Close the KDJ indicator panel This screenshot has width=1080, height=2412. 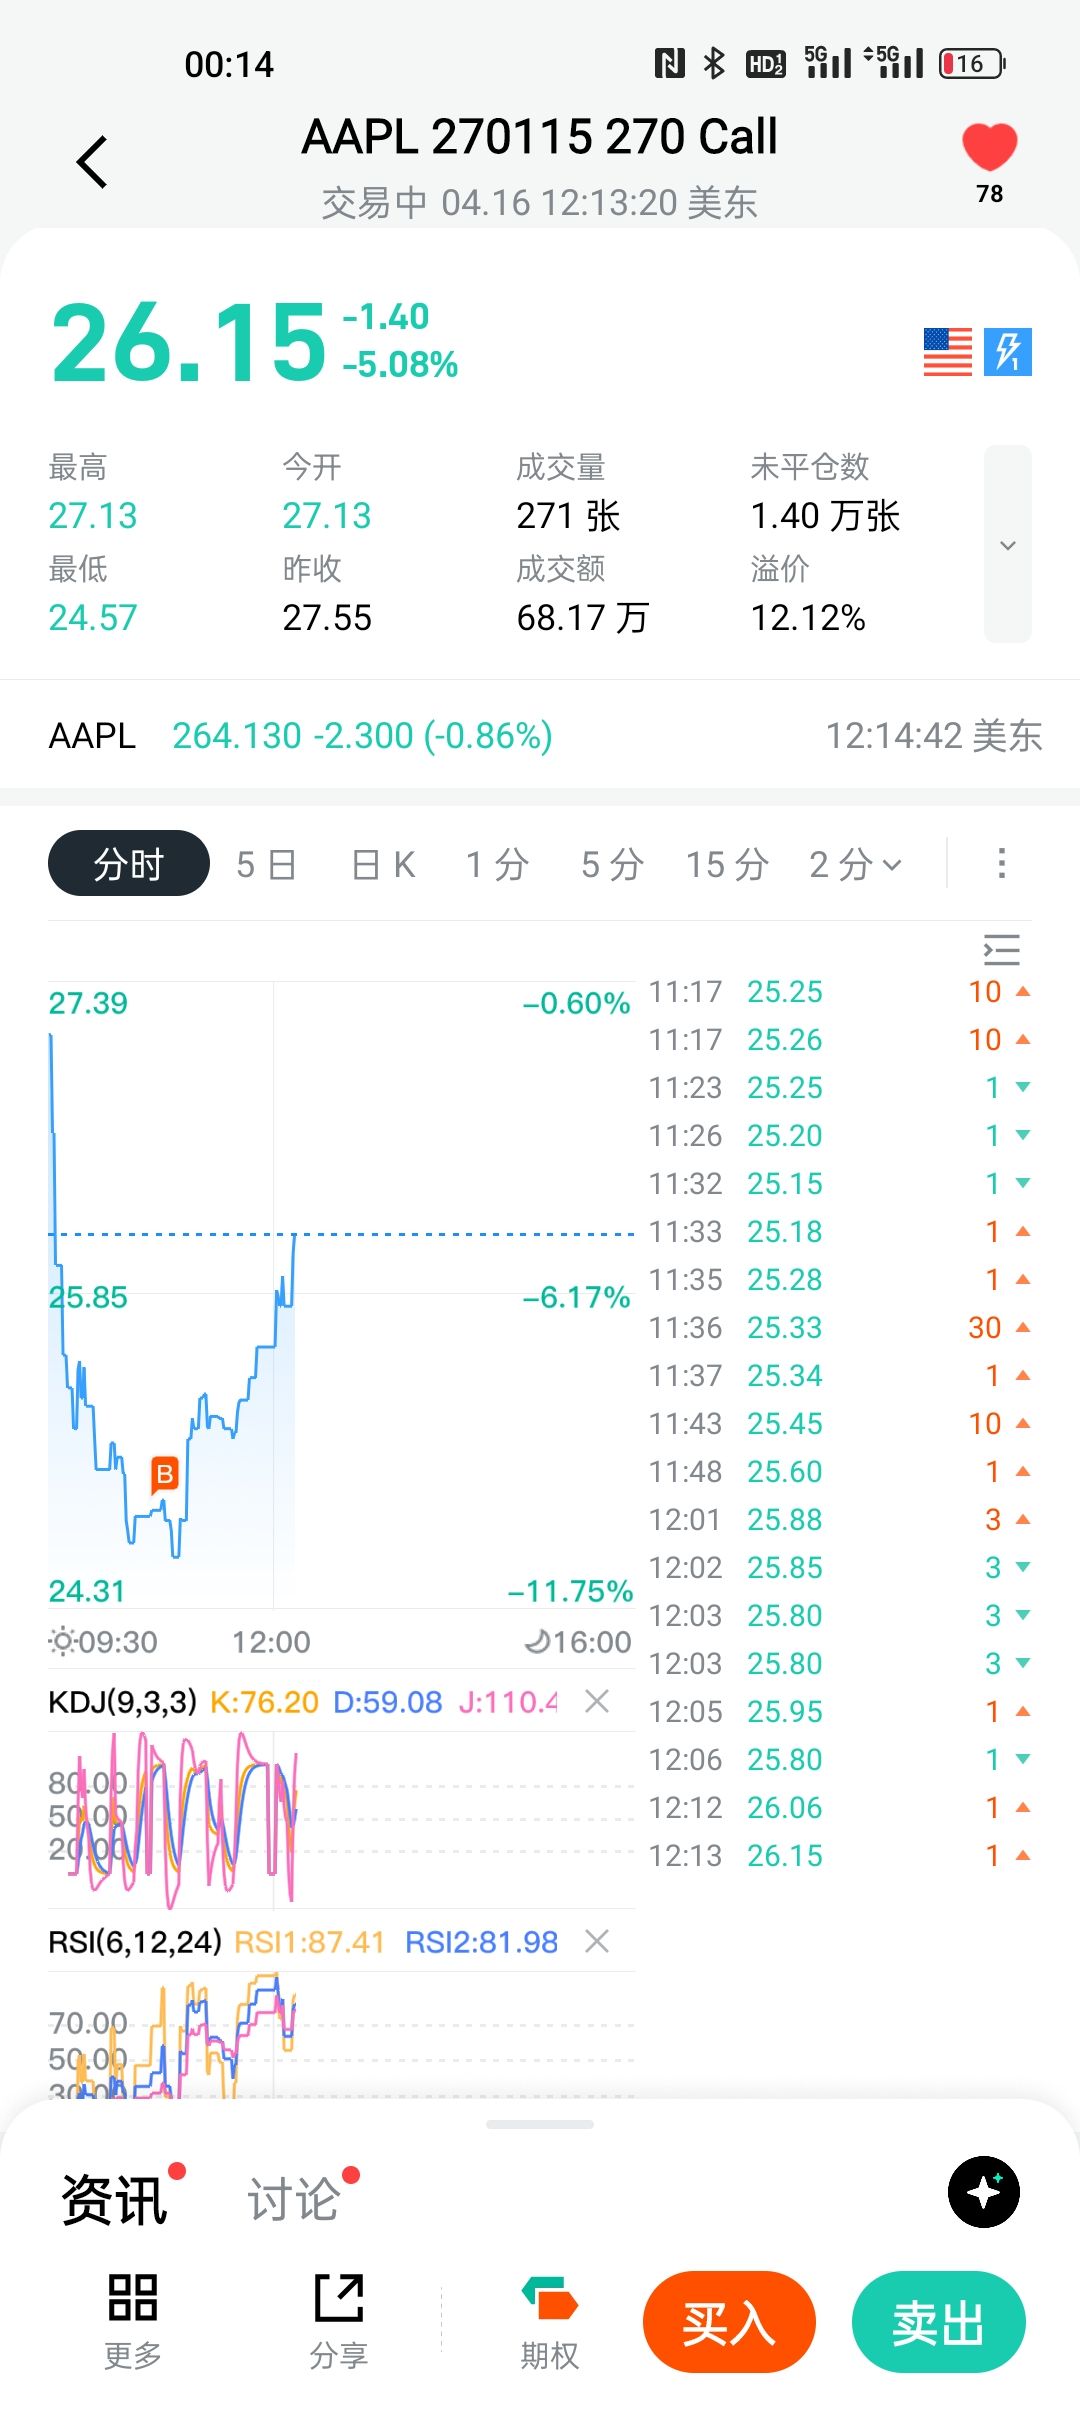597,1701
